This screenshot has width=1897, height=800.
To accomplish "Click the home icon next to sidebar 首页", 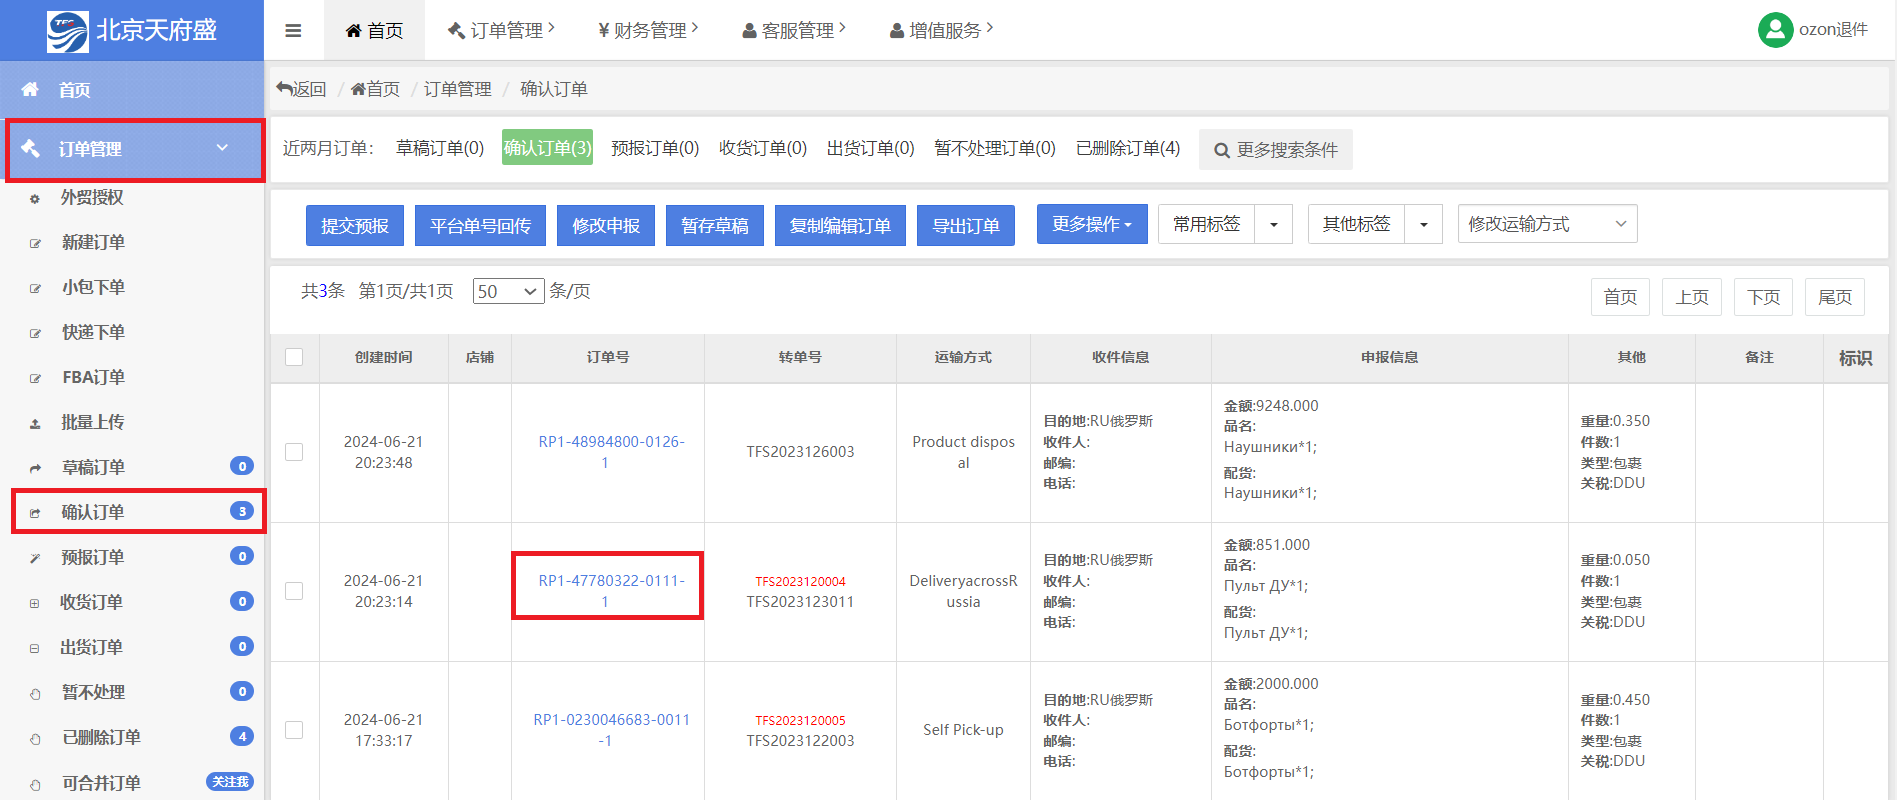I will click(30, 89).
